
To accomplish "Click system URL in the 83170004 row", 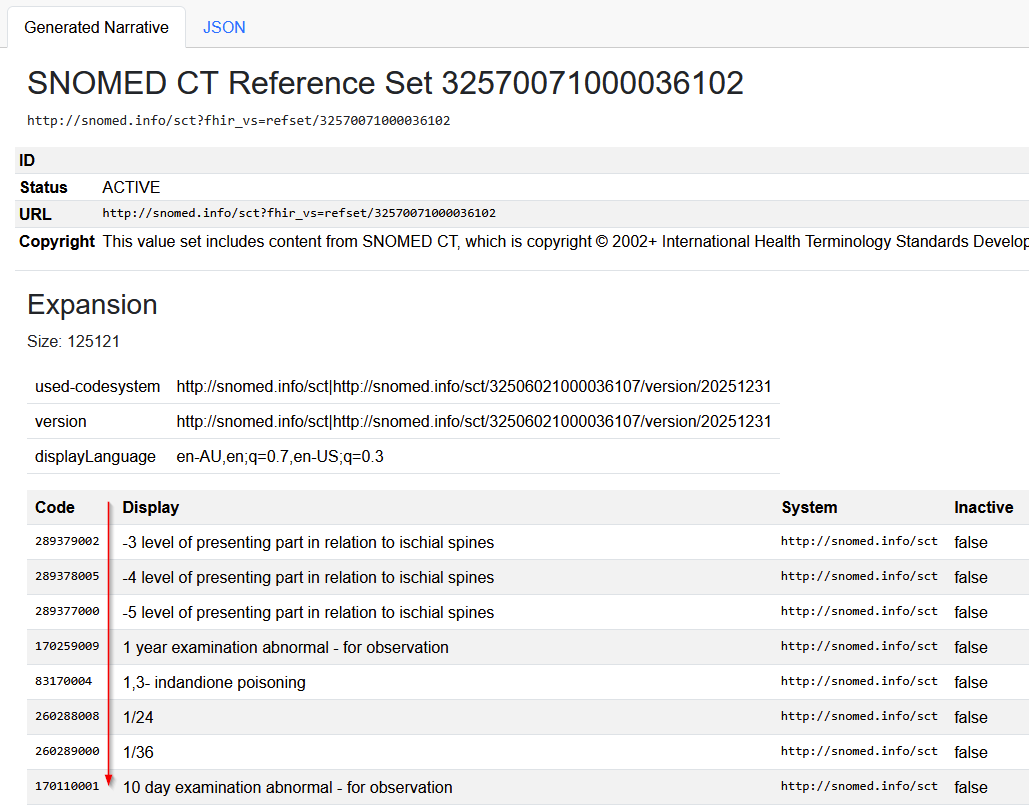I will pos(859,681).
